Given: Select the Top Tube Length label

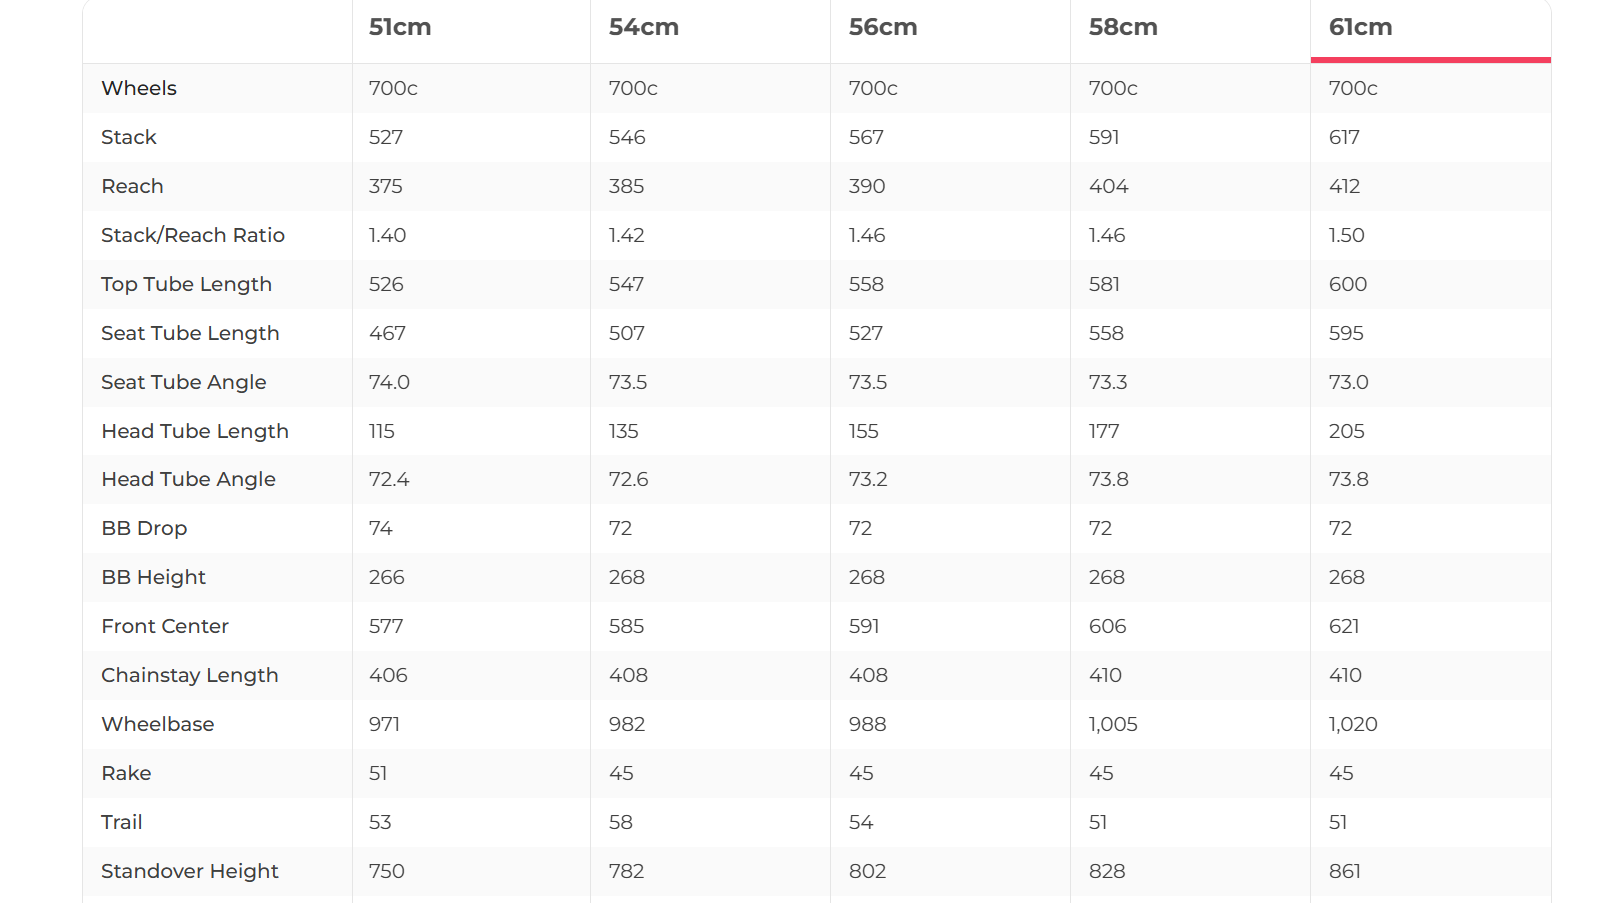Looking at the screenshot, I should 186,284.
